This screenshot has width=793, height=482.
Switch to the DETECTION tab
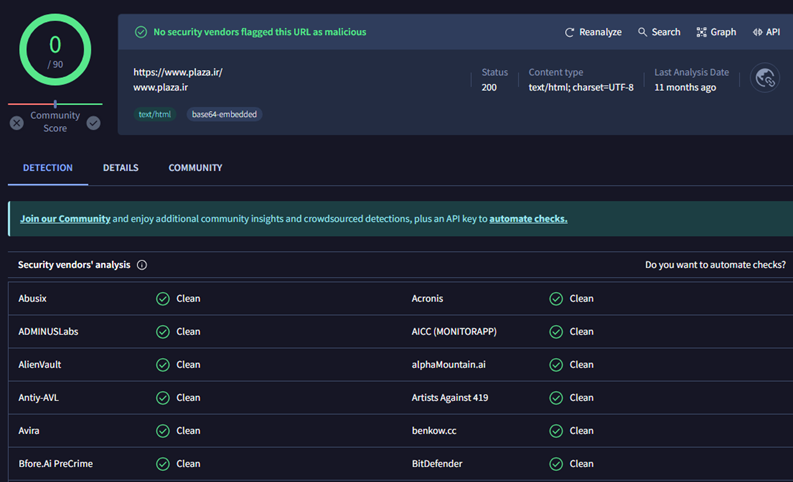click(48, 168)
